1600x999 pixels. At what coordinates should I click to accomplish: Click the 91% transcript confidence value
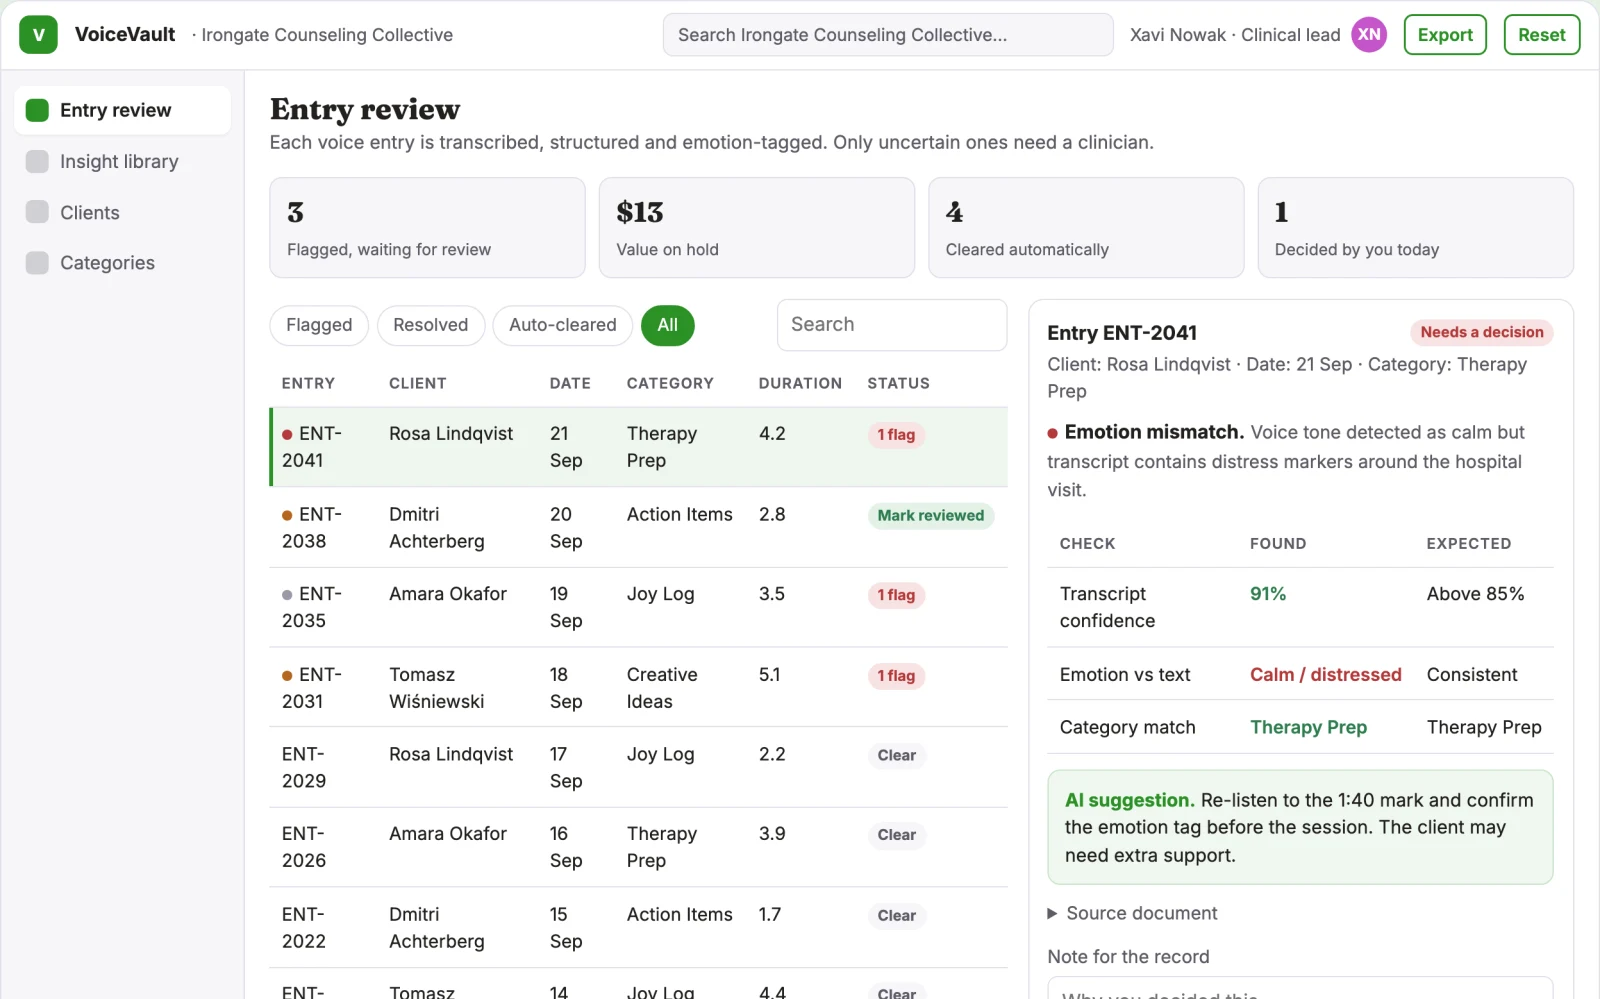[1268, 594]
